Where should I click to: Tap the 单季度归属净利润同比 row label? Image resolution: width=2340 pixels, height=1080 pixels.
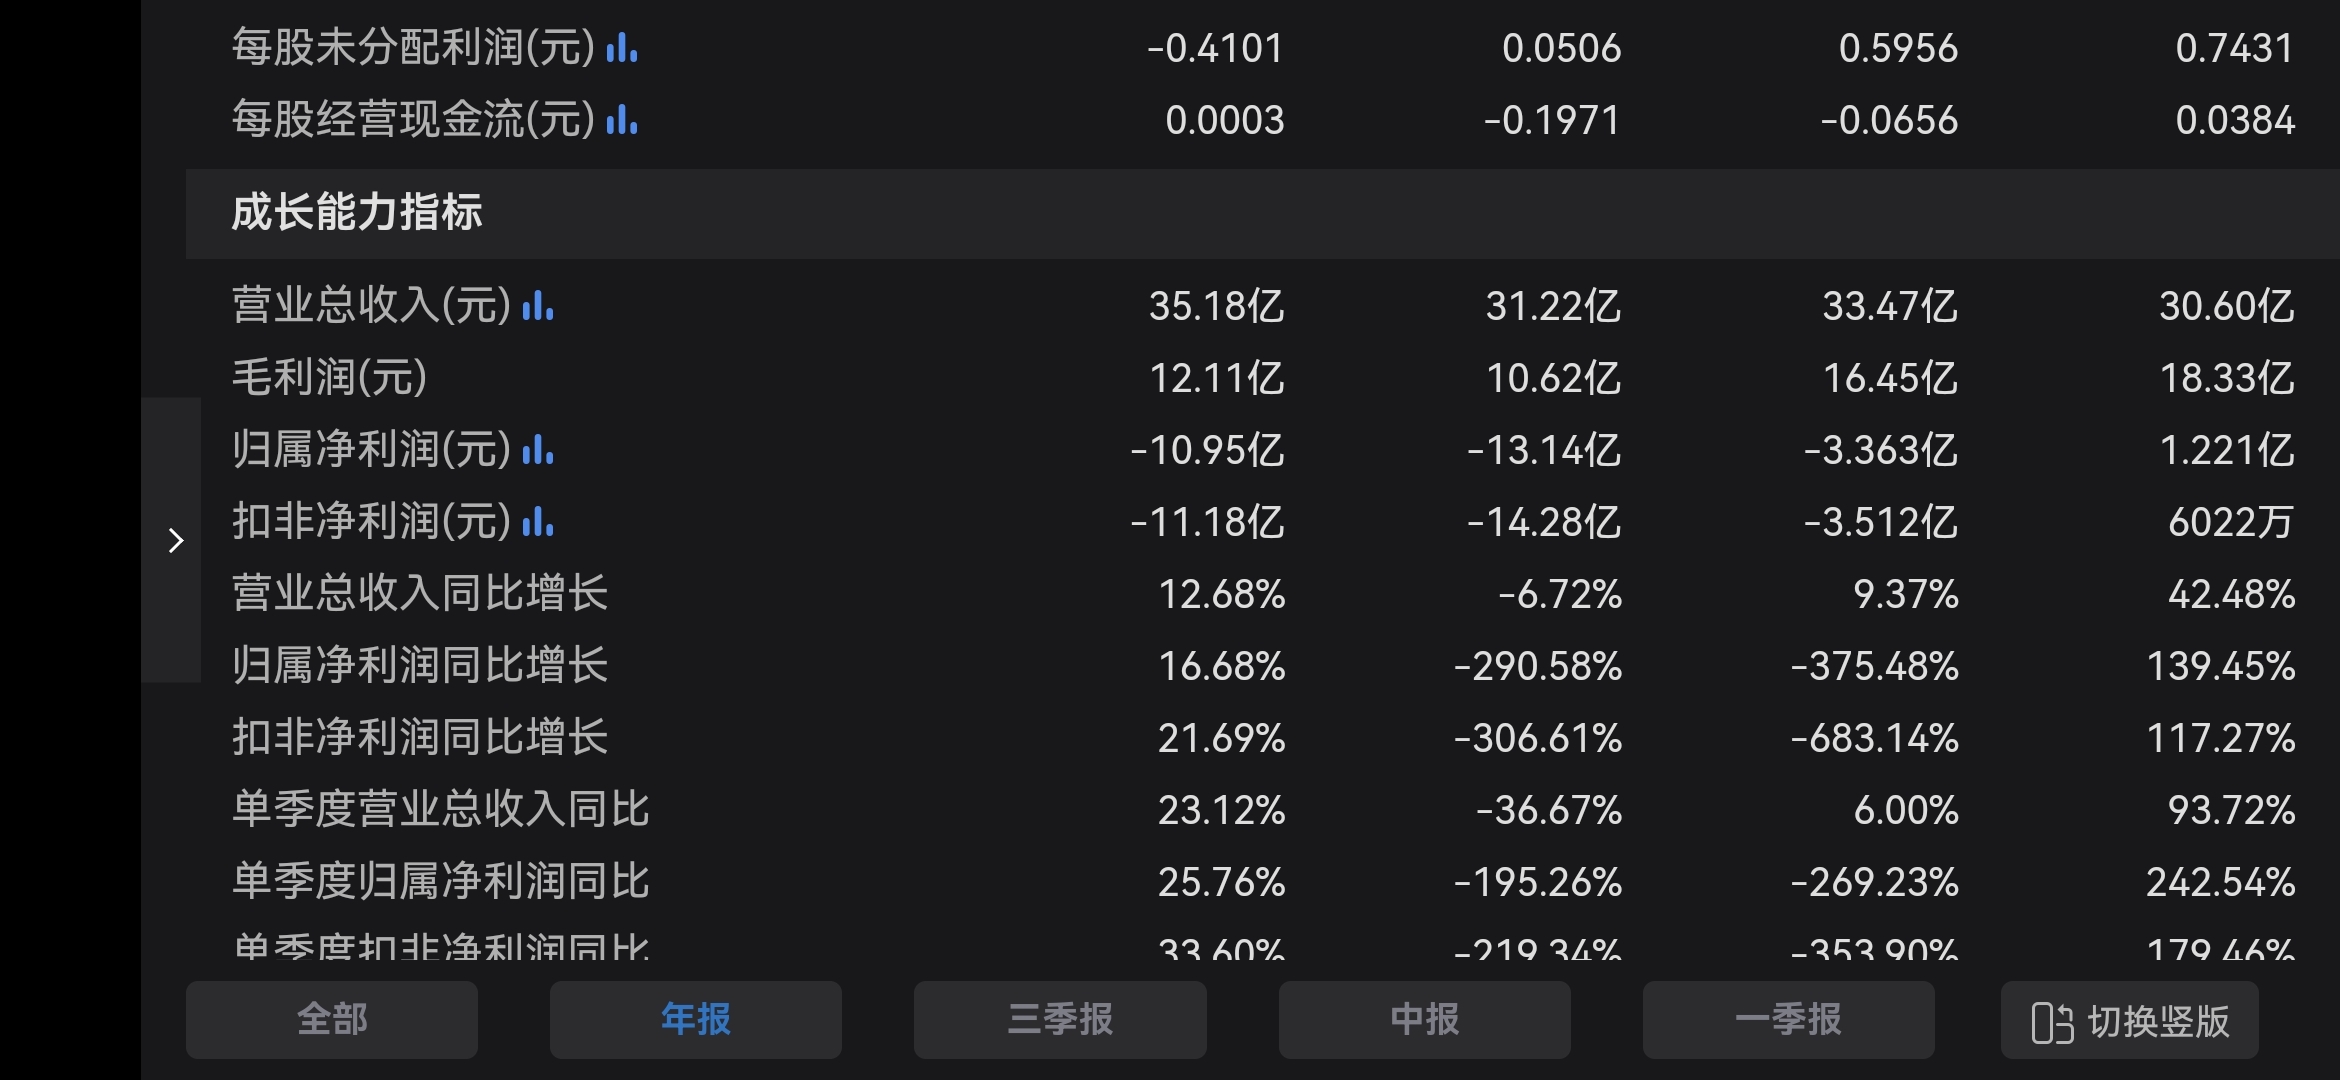(441, 881)
